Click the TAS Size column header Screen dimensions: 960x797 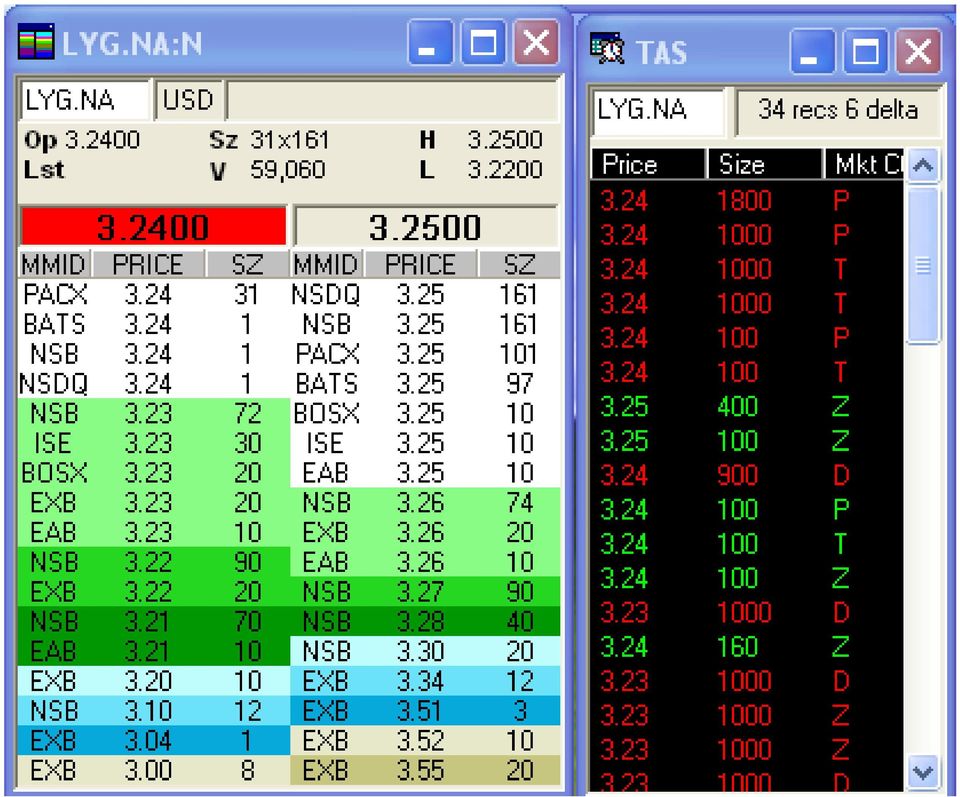(x=764, y=165)
